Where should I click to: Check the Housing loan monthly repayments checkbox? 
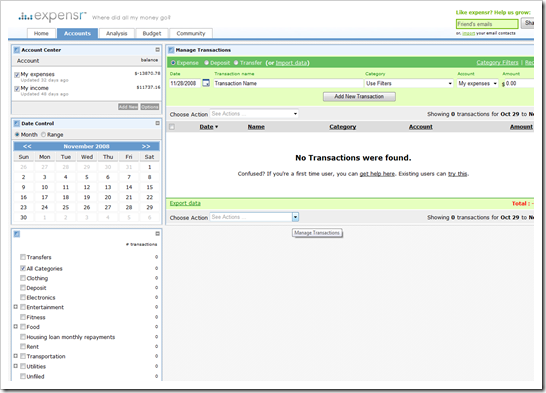[23, 337]
